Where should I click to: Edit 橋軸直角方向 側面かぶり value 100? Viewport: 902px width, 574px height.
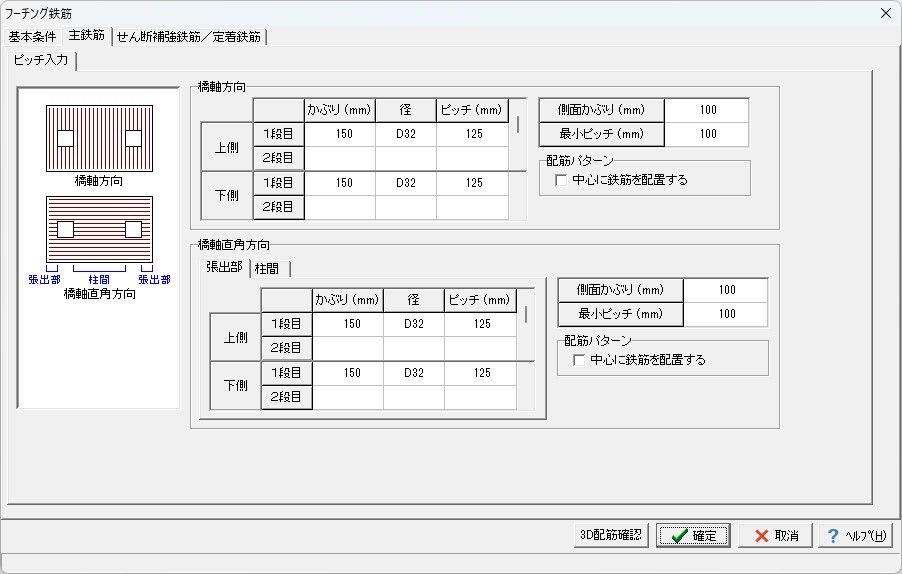(x=726, y=290)
